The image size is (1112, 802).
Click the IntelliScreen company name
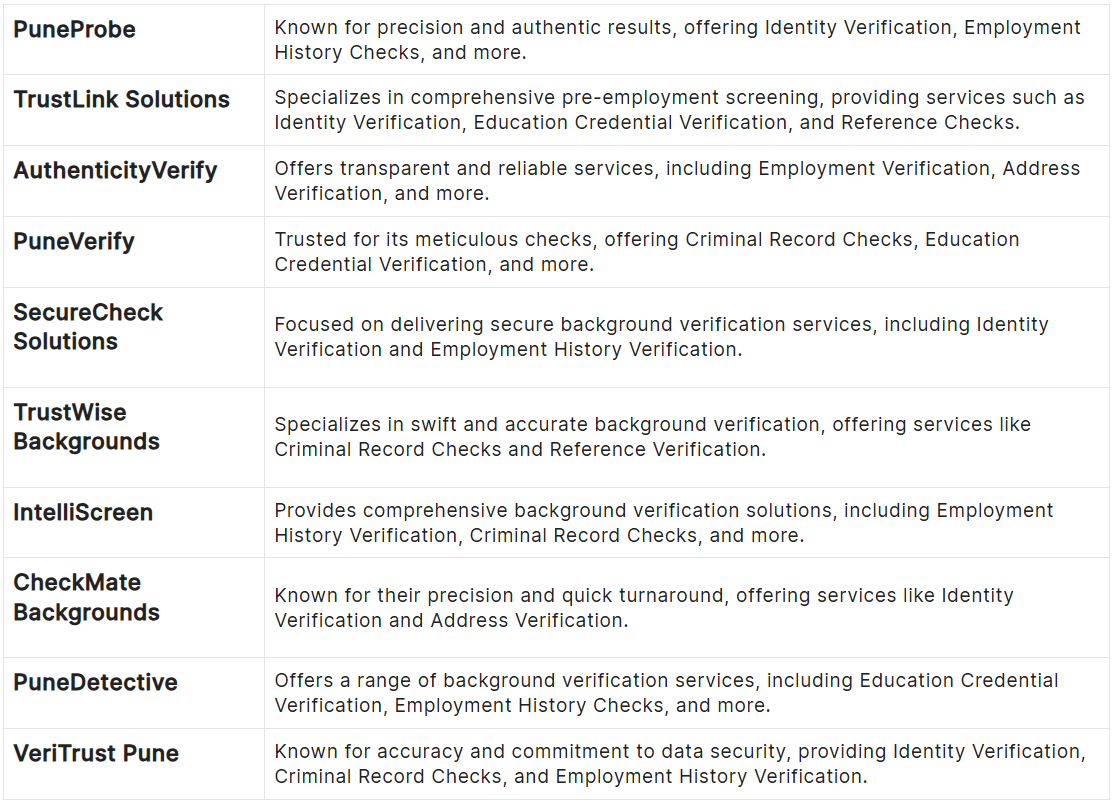pyautogui.click(x=83, y=513)
